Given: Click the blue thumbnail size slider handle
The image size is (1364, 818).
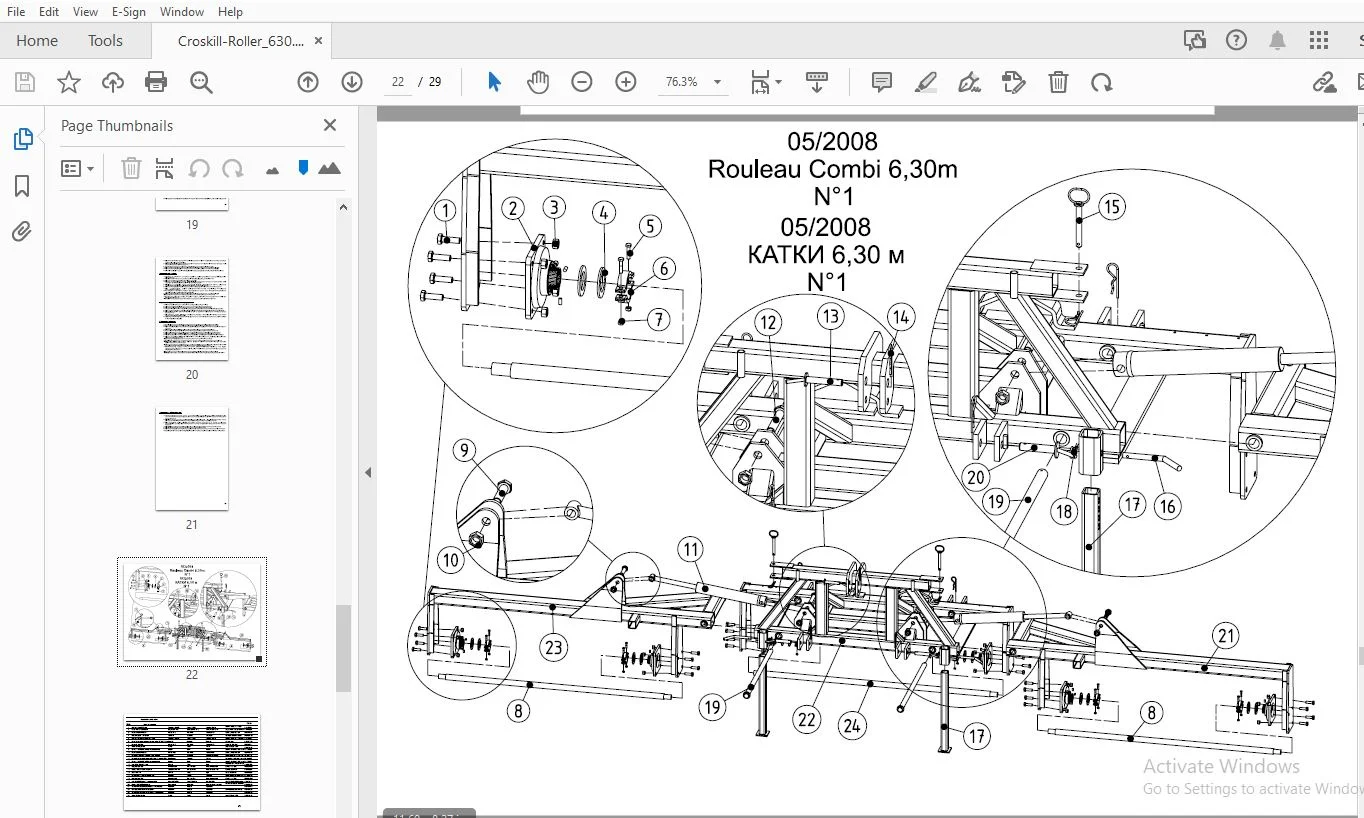Looking at the screenshot, I should pyautogui.click(x=303, y=168).
